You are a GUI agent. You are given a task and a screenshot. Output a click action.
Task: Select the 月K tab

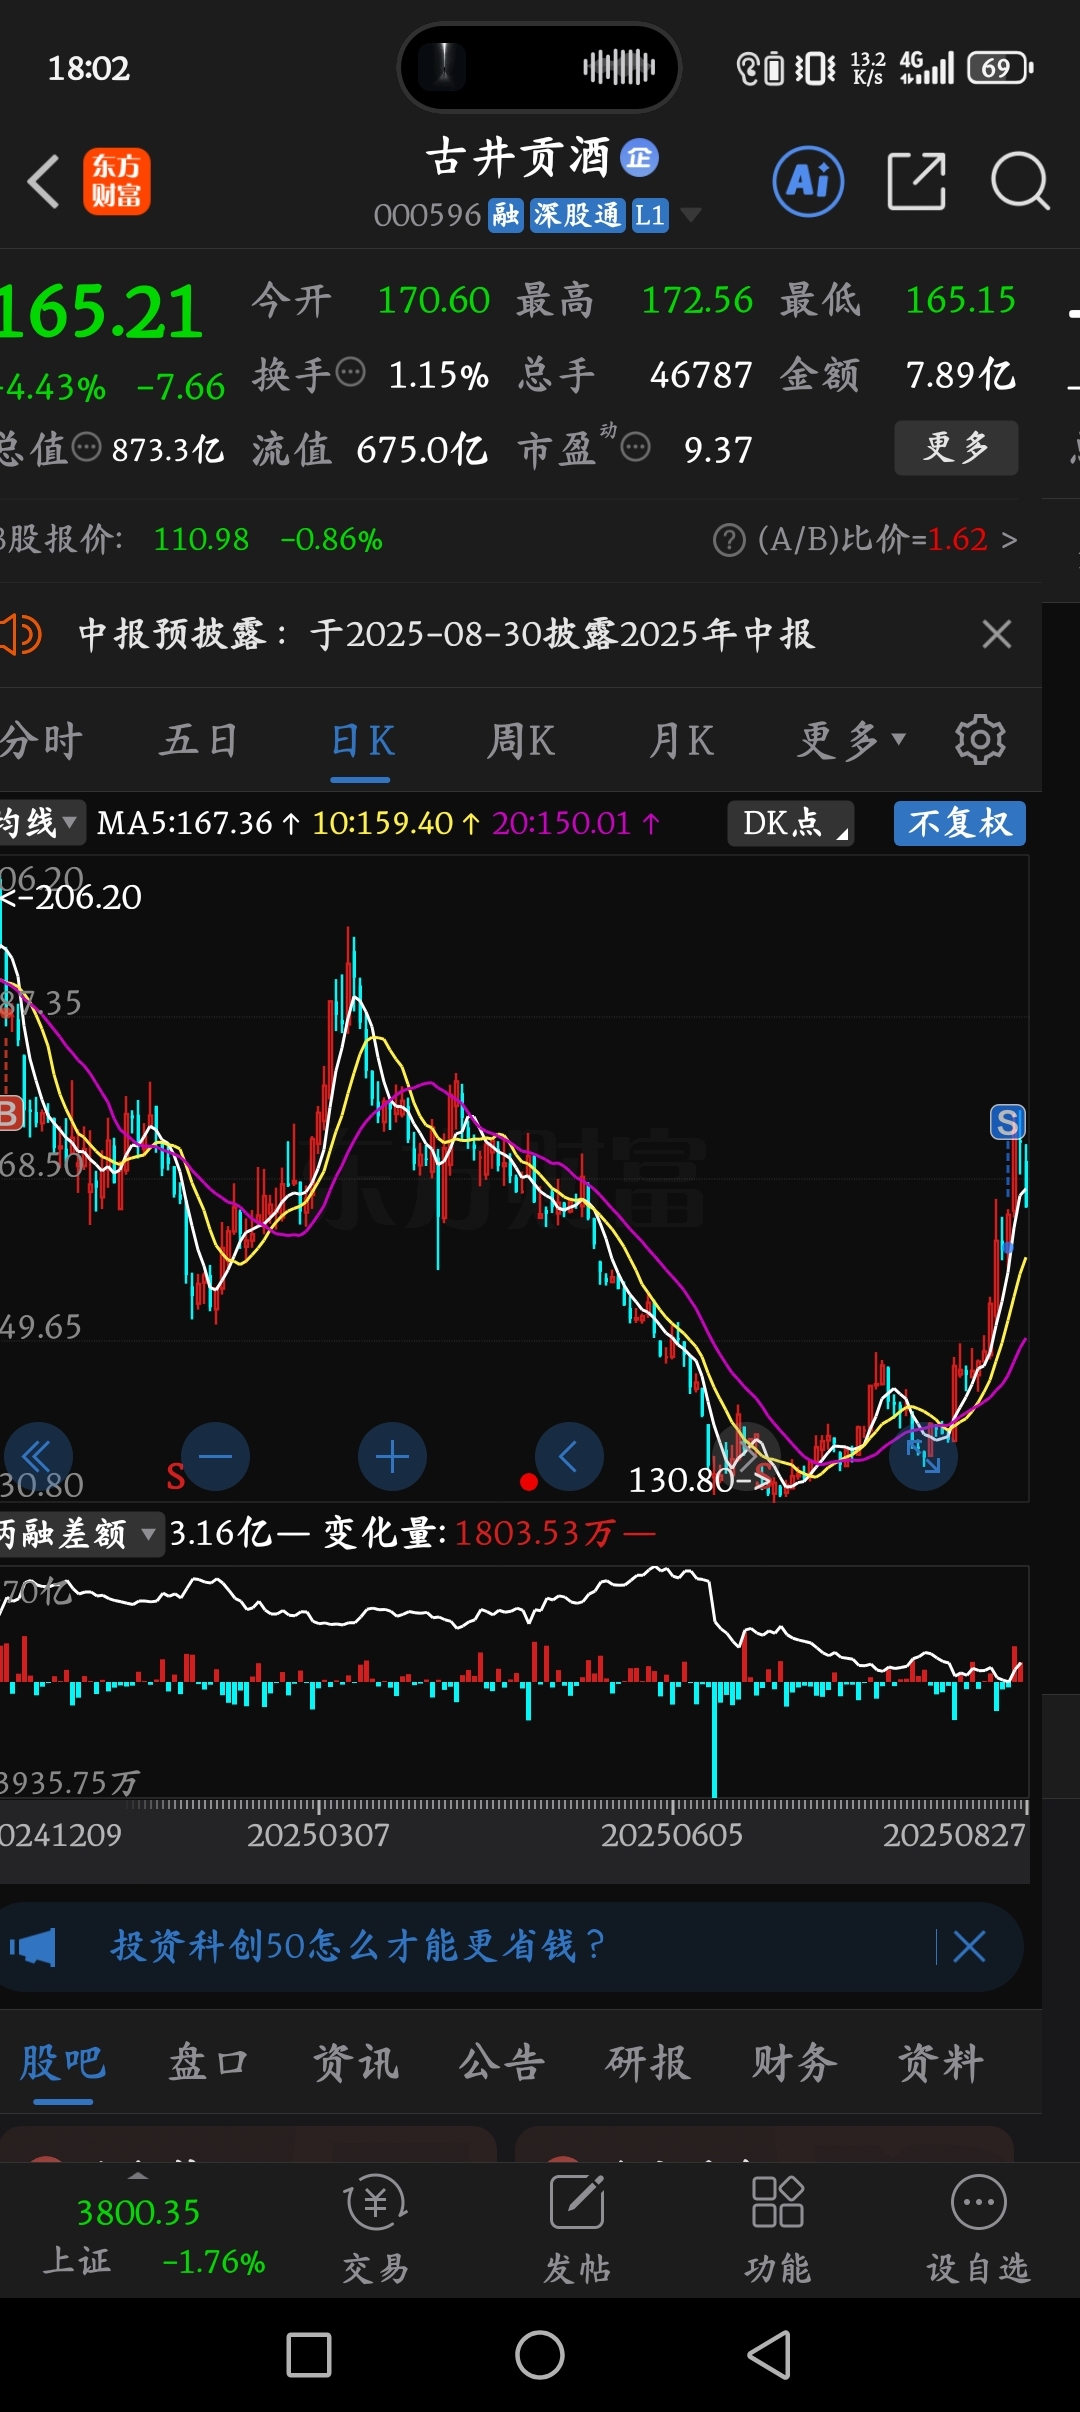point(681,741)
